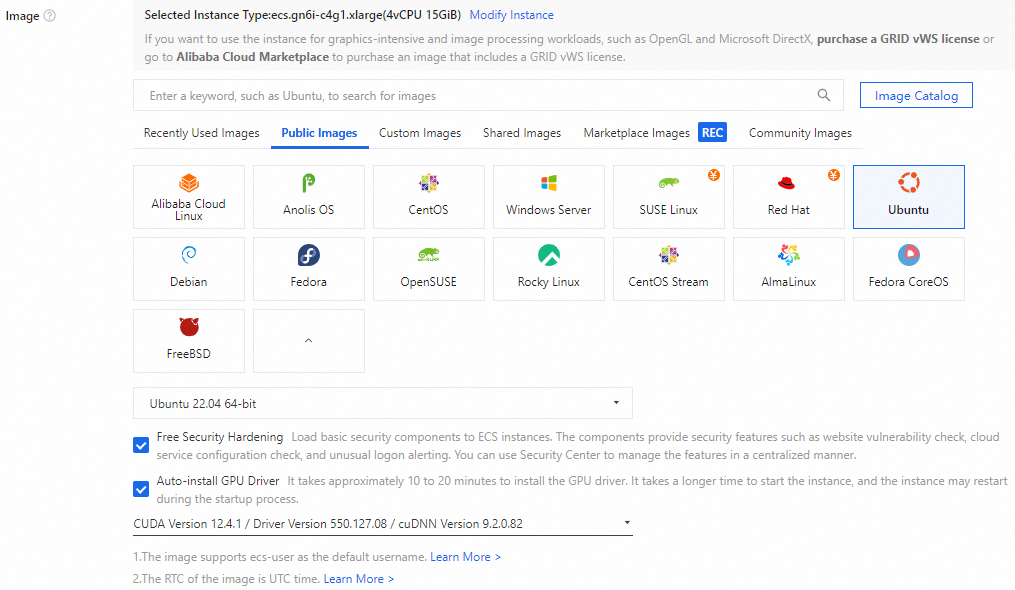
Task: Switch to Custom Images tab
Action: 420,133
